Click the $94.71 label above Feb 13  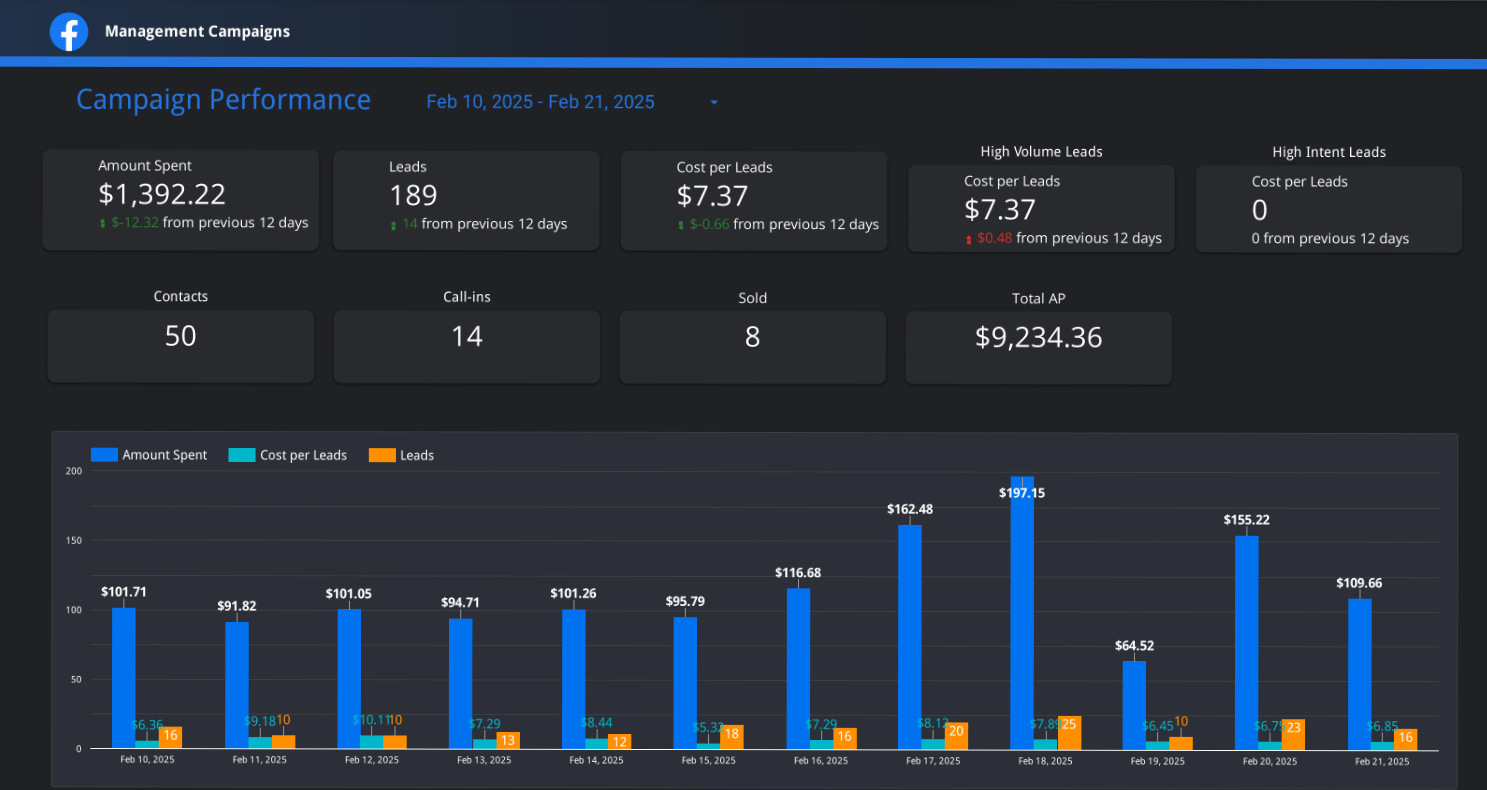pyautogui.click(x=461, y=603)
